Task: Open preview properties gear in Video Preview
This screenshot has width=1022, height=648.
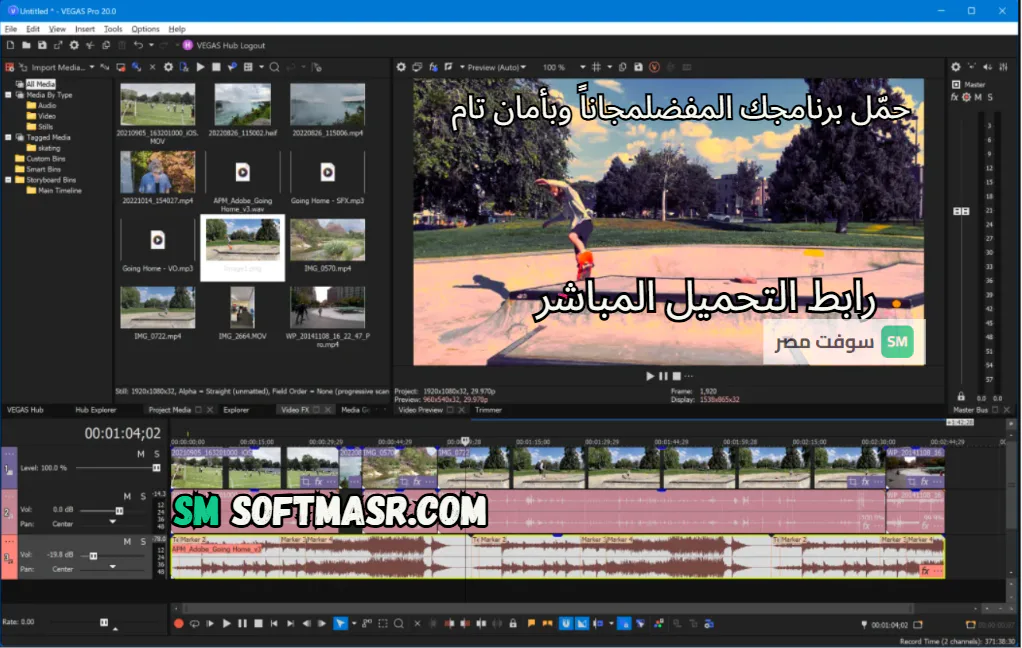Action: tap(401, 67)
